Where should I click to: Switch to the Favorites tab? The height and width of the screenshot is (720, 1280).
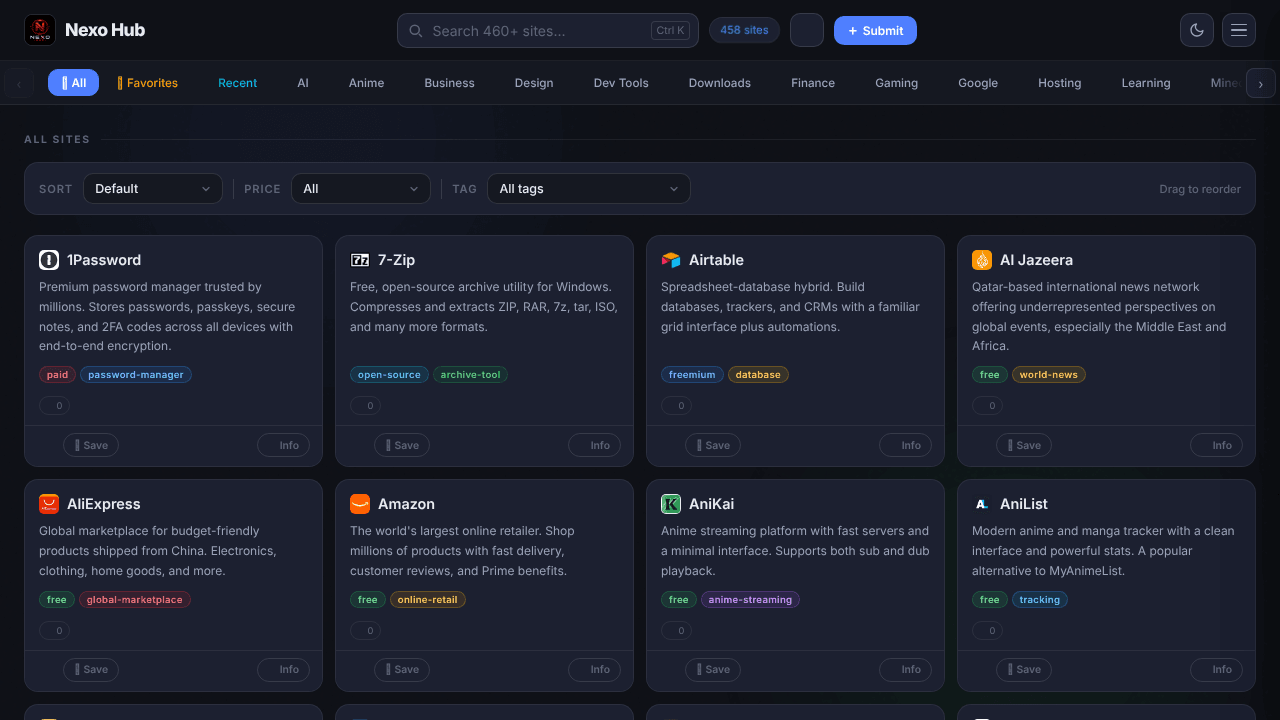(x=148, y=83)
